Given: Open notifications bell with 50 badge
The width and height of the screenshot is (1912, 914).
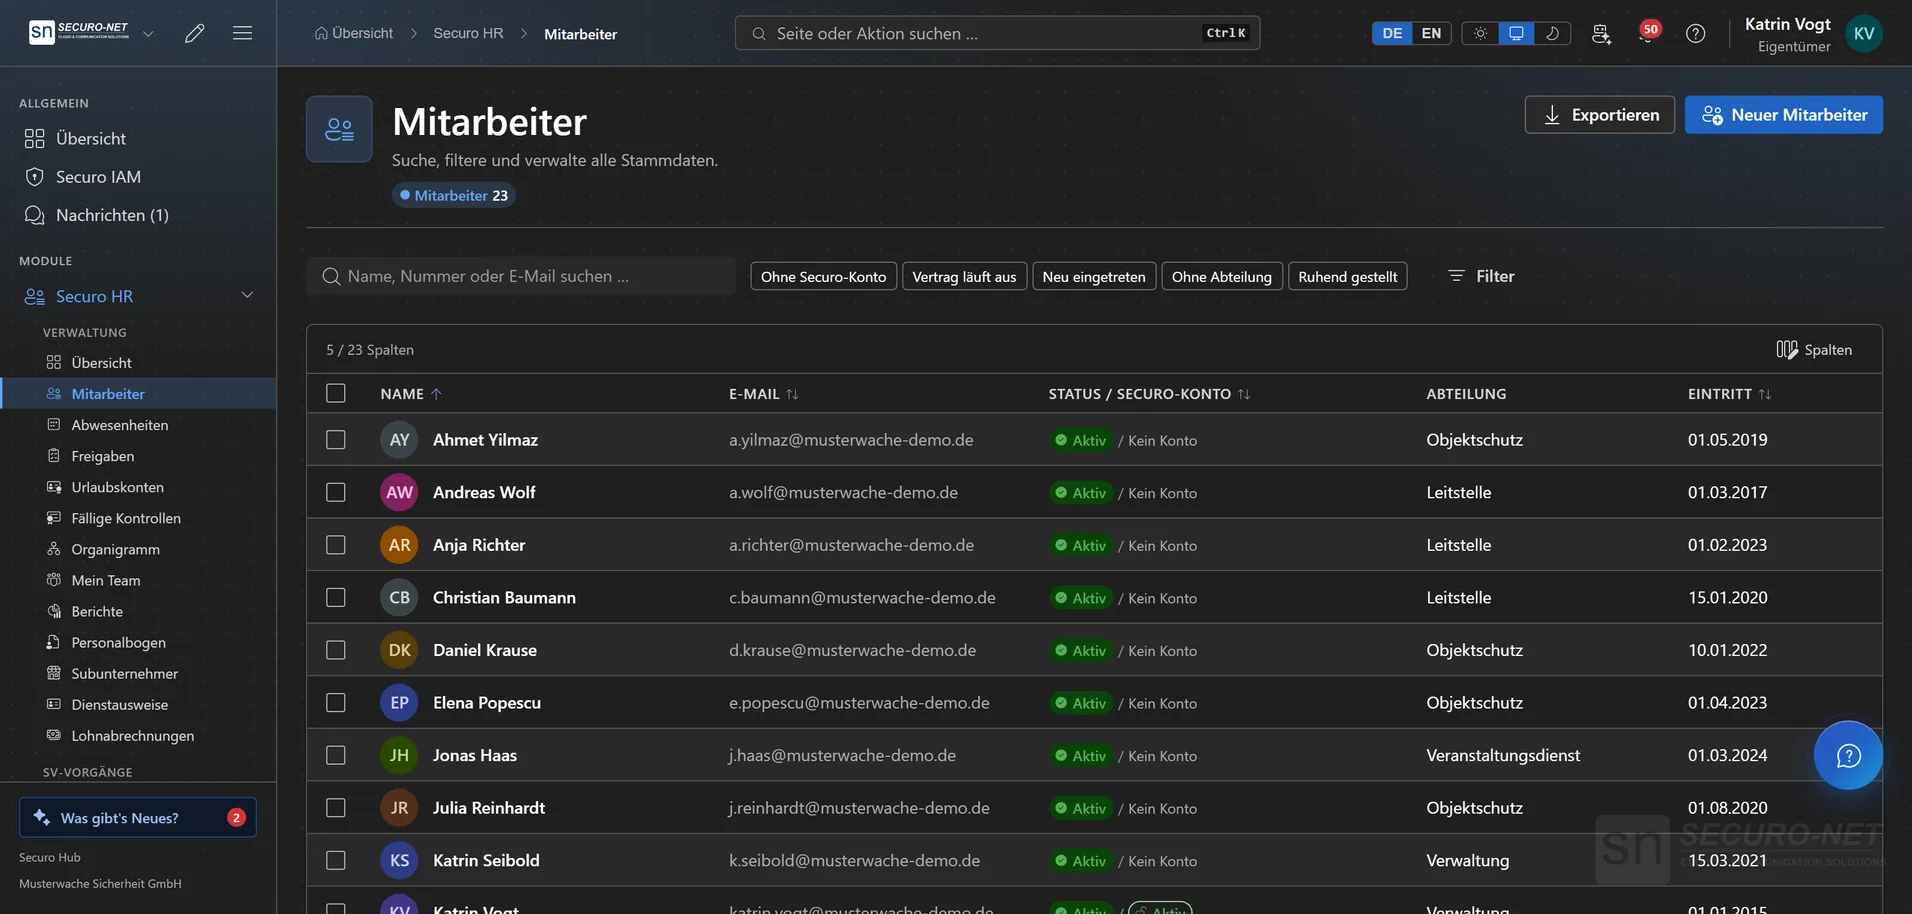Looking at the screenshot, I should coord(1648,33).
